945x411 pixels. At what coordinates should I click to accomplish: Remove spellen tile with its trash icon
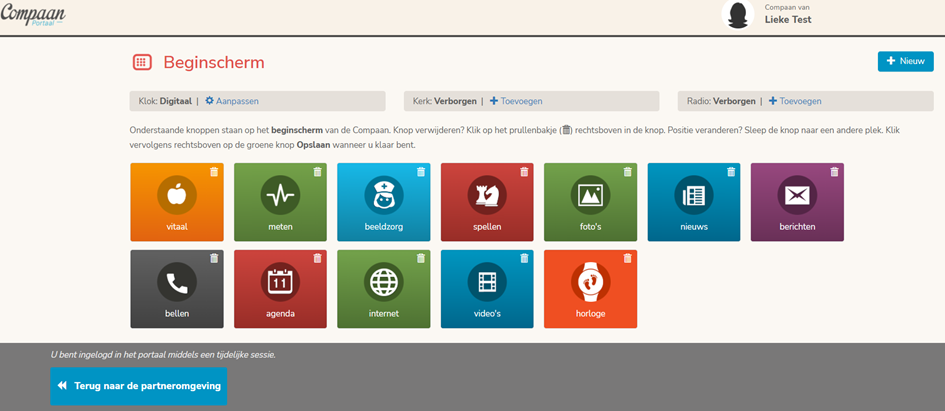tap(524, 172)
